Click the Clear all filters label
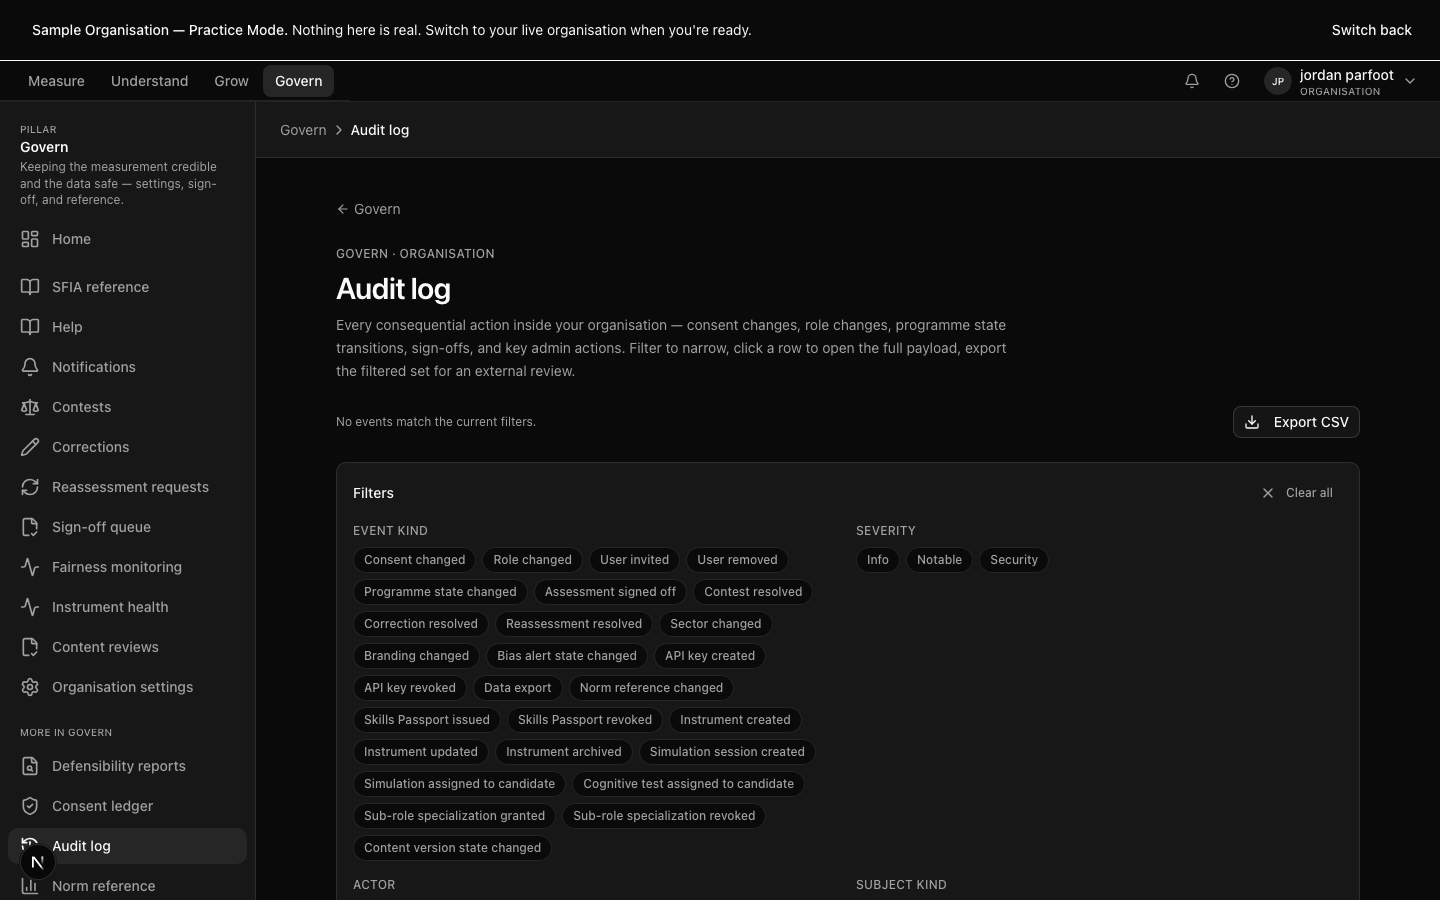 pos(1309,493)
